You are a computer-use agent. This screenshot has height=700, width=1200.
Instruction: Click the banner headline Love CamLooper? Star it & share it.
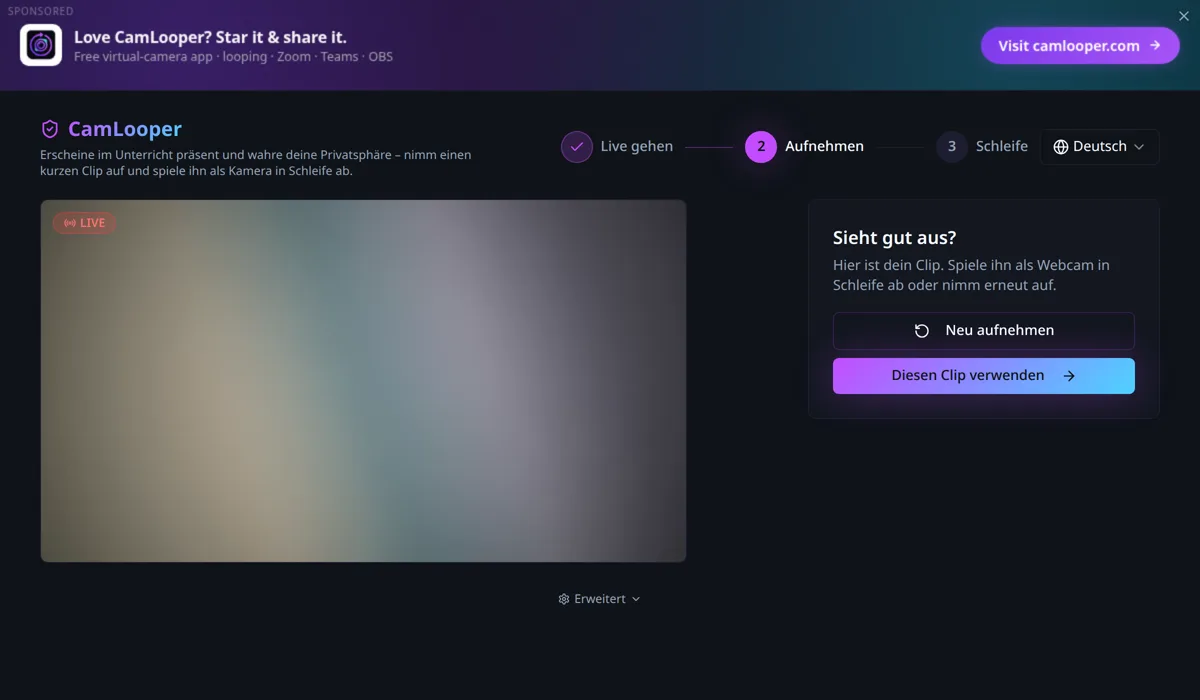(x=210, y=37)
